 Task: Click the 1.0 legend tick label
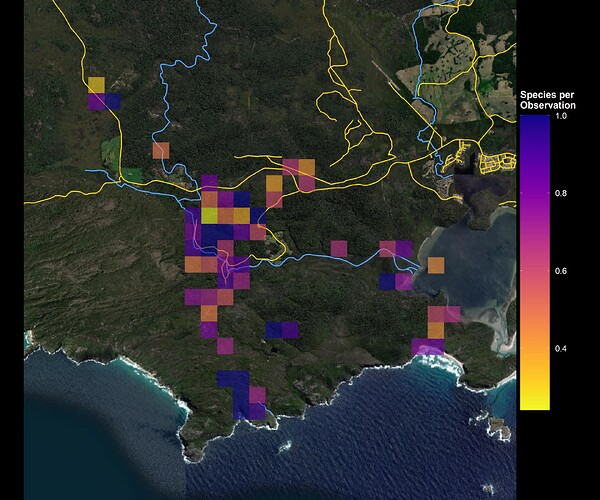click(x=561, y=116)
